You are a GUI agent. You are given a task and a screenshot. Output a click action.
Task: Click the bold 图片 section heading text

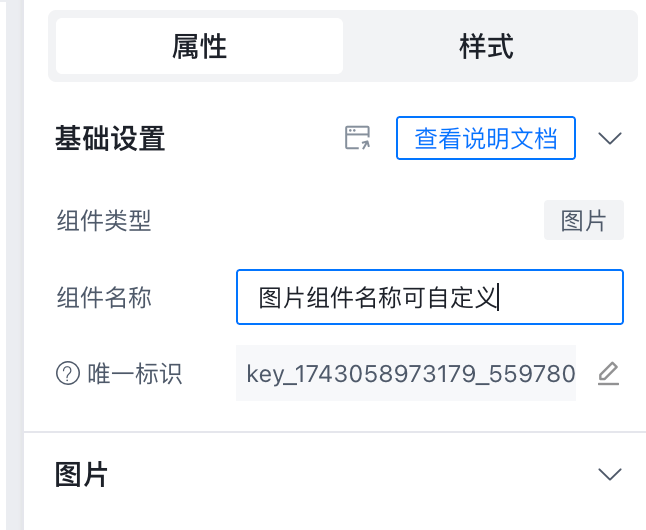pos(82,474)
